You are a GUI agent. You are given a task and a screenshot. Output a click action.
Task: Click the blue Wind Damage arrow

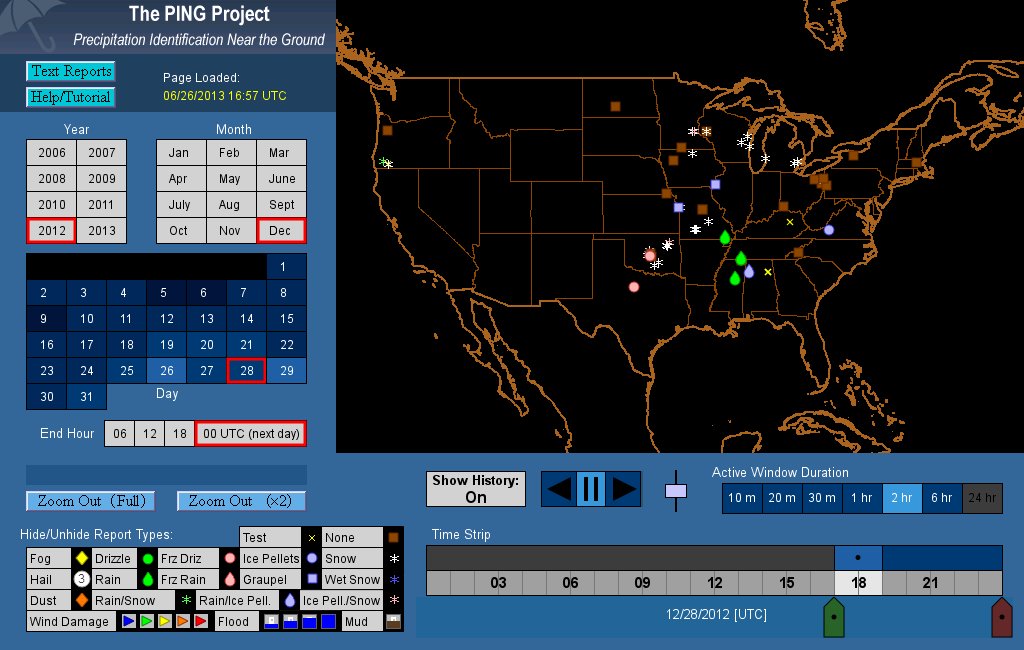click(129, 622)
